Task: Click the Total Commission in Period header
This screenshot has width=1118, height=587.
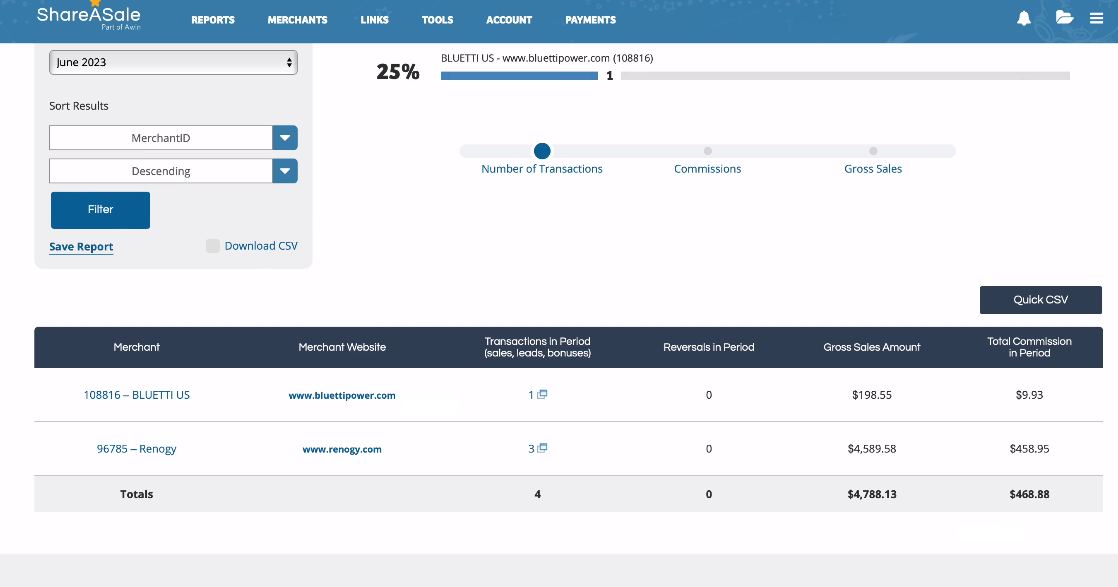Action: point(1029,347)
